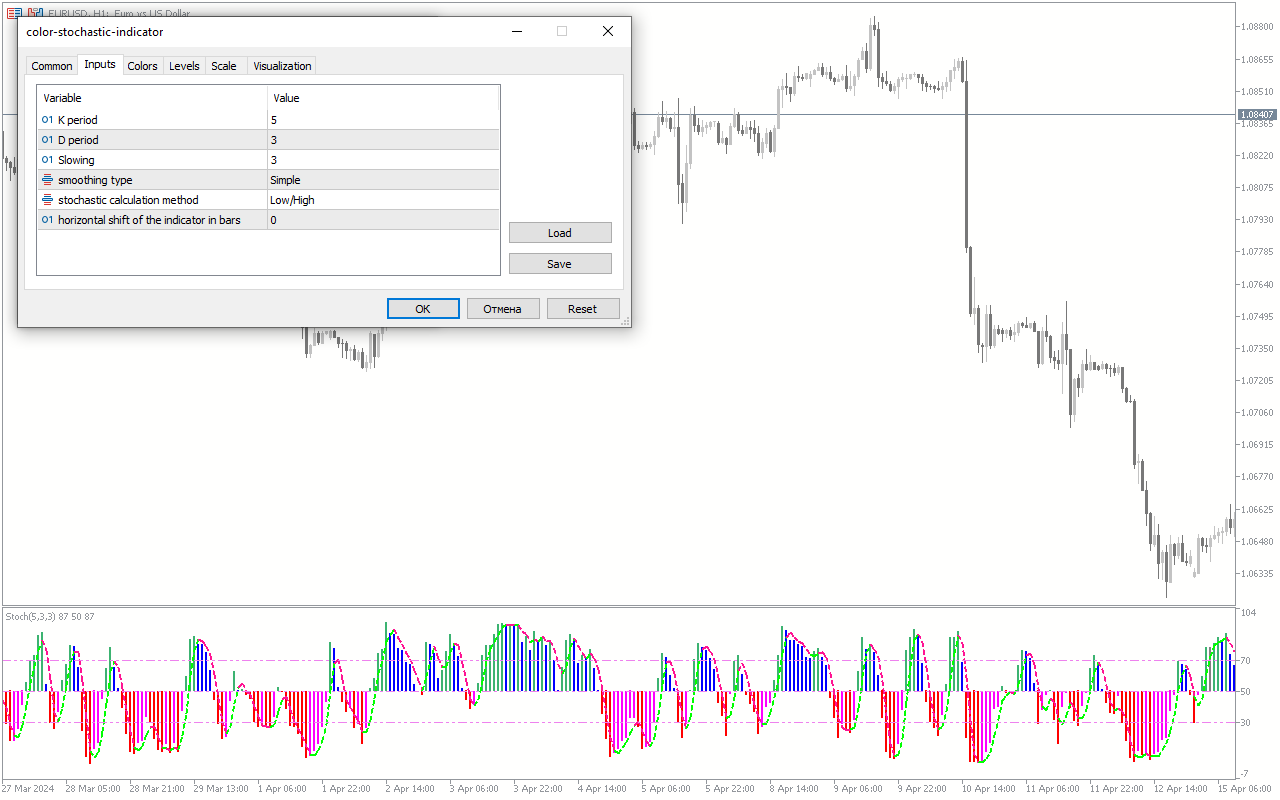Click the integer type icon beside K period
The width and height of the screenshot is (1280, 800).
[47, 120]
